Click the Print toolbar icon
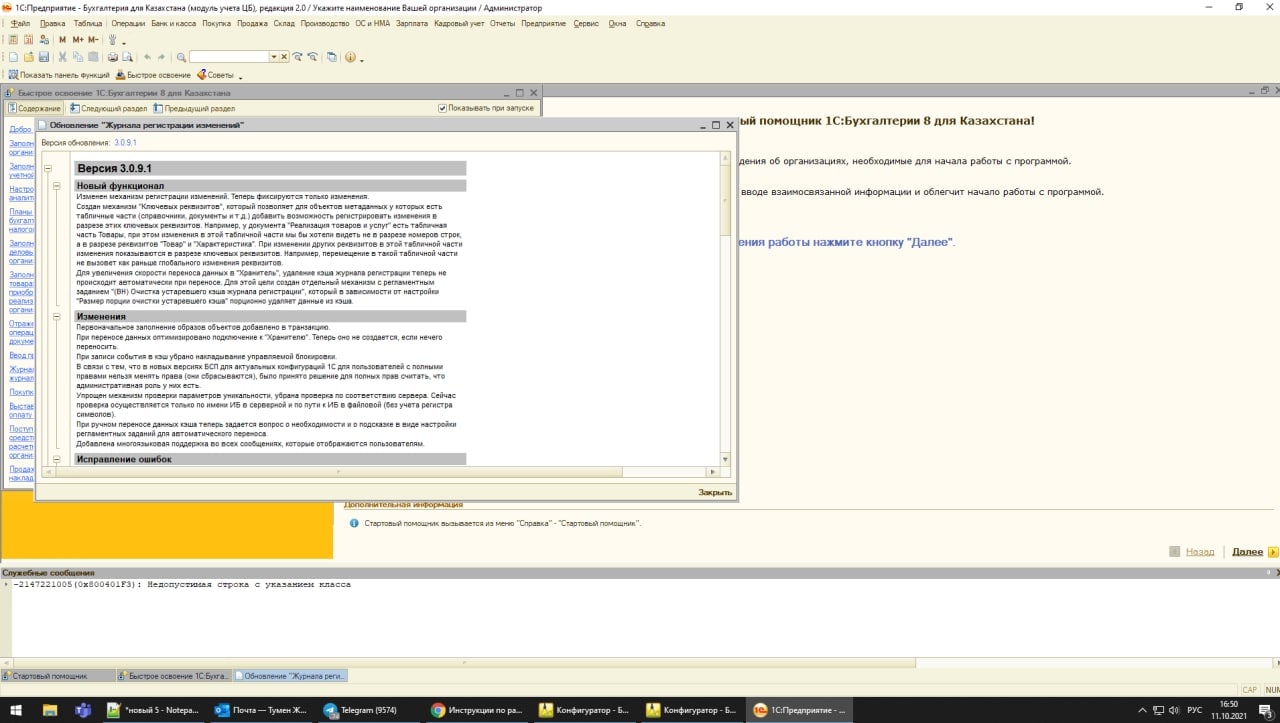 112,57
